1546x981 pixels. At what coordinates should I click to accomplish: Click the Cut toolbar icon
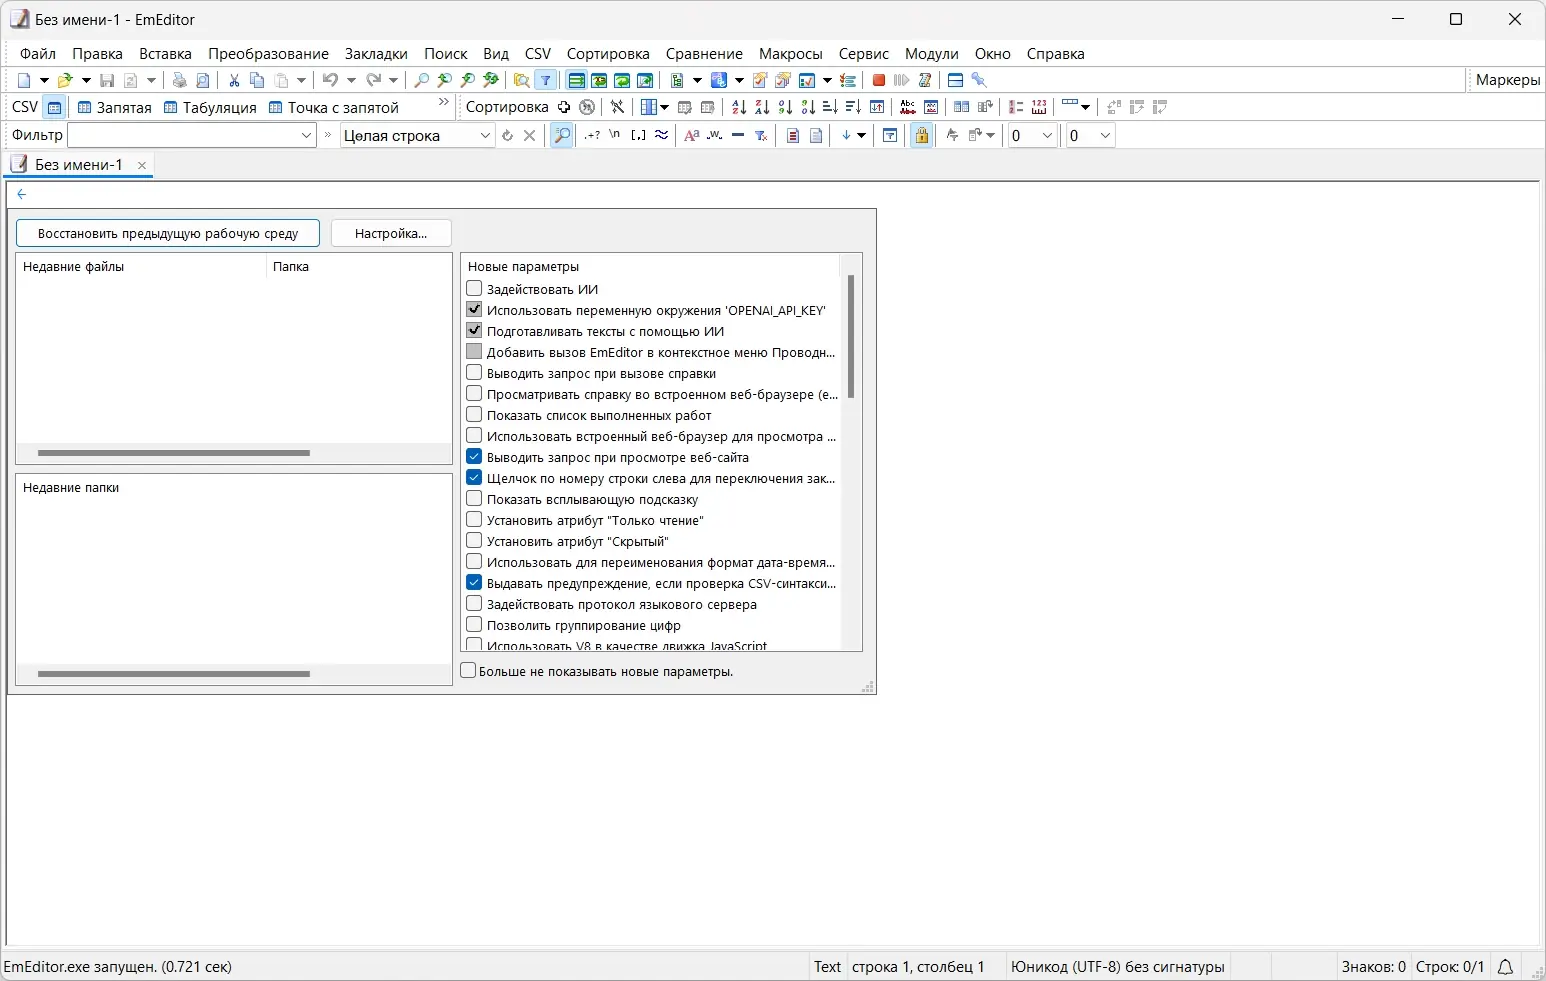pyautogui.click(x=234, y=80)
